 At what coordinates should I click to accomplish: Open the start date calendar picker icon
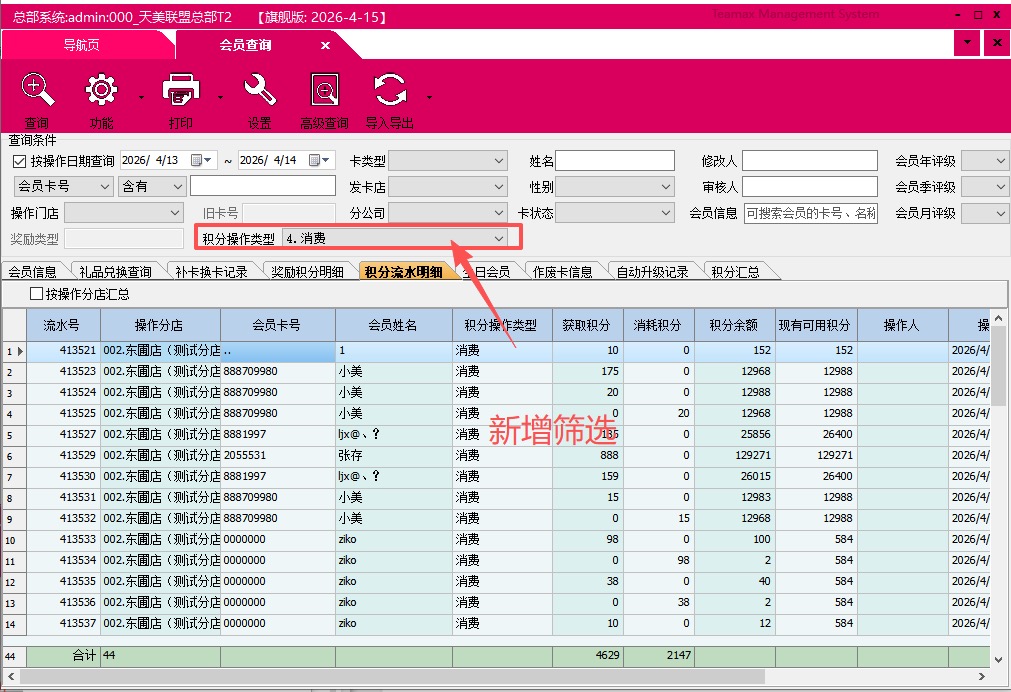click(x=198, y=160)
